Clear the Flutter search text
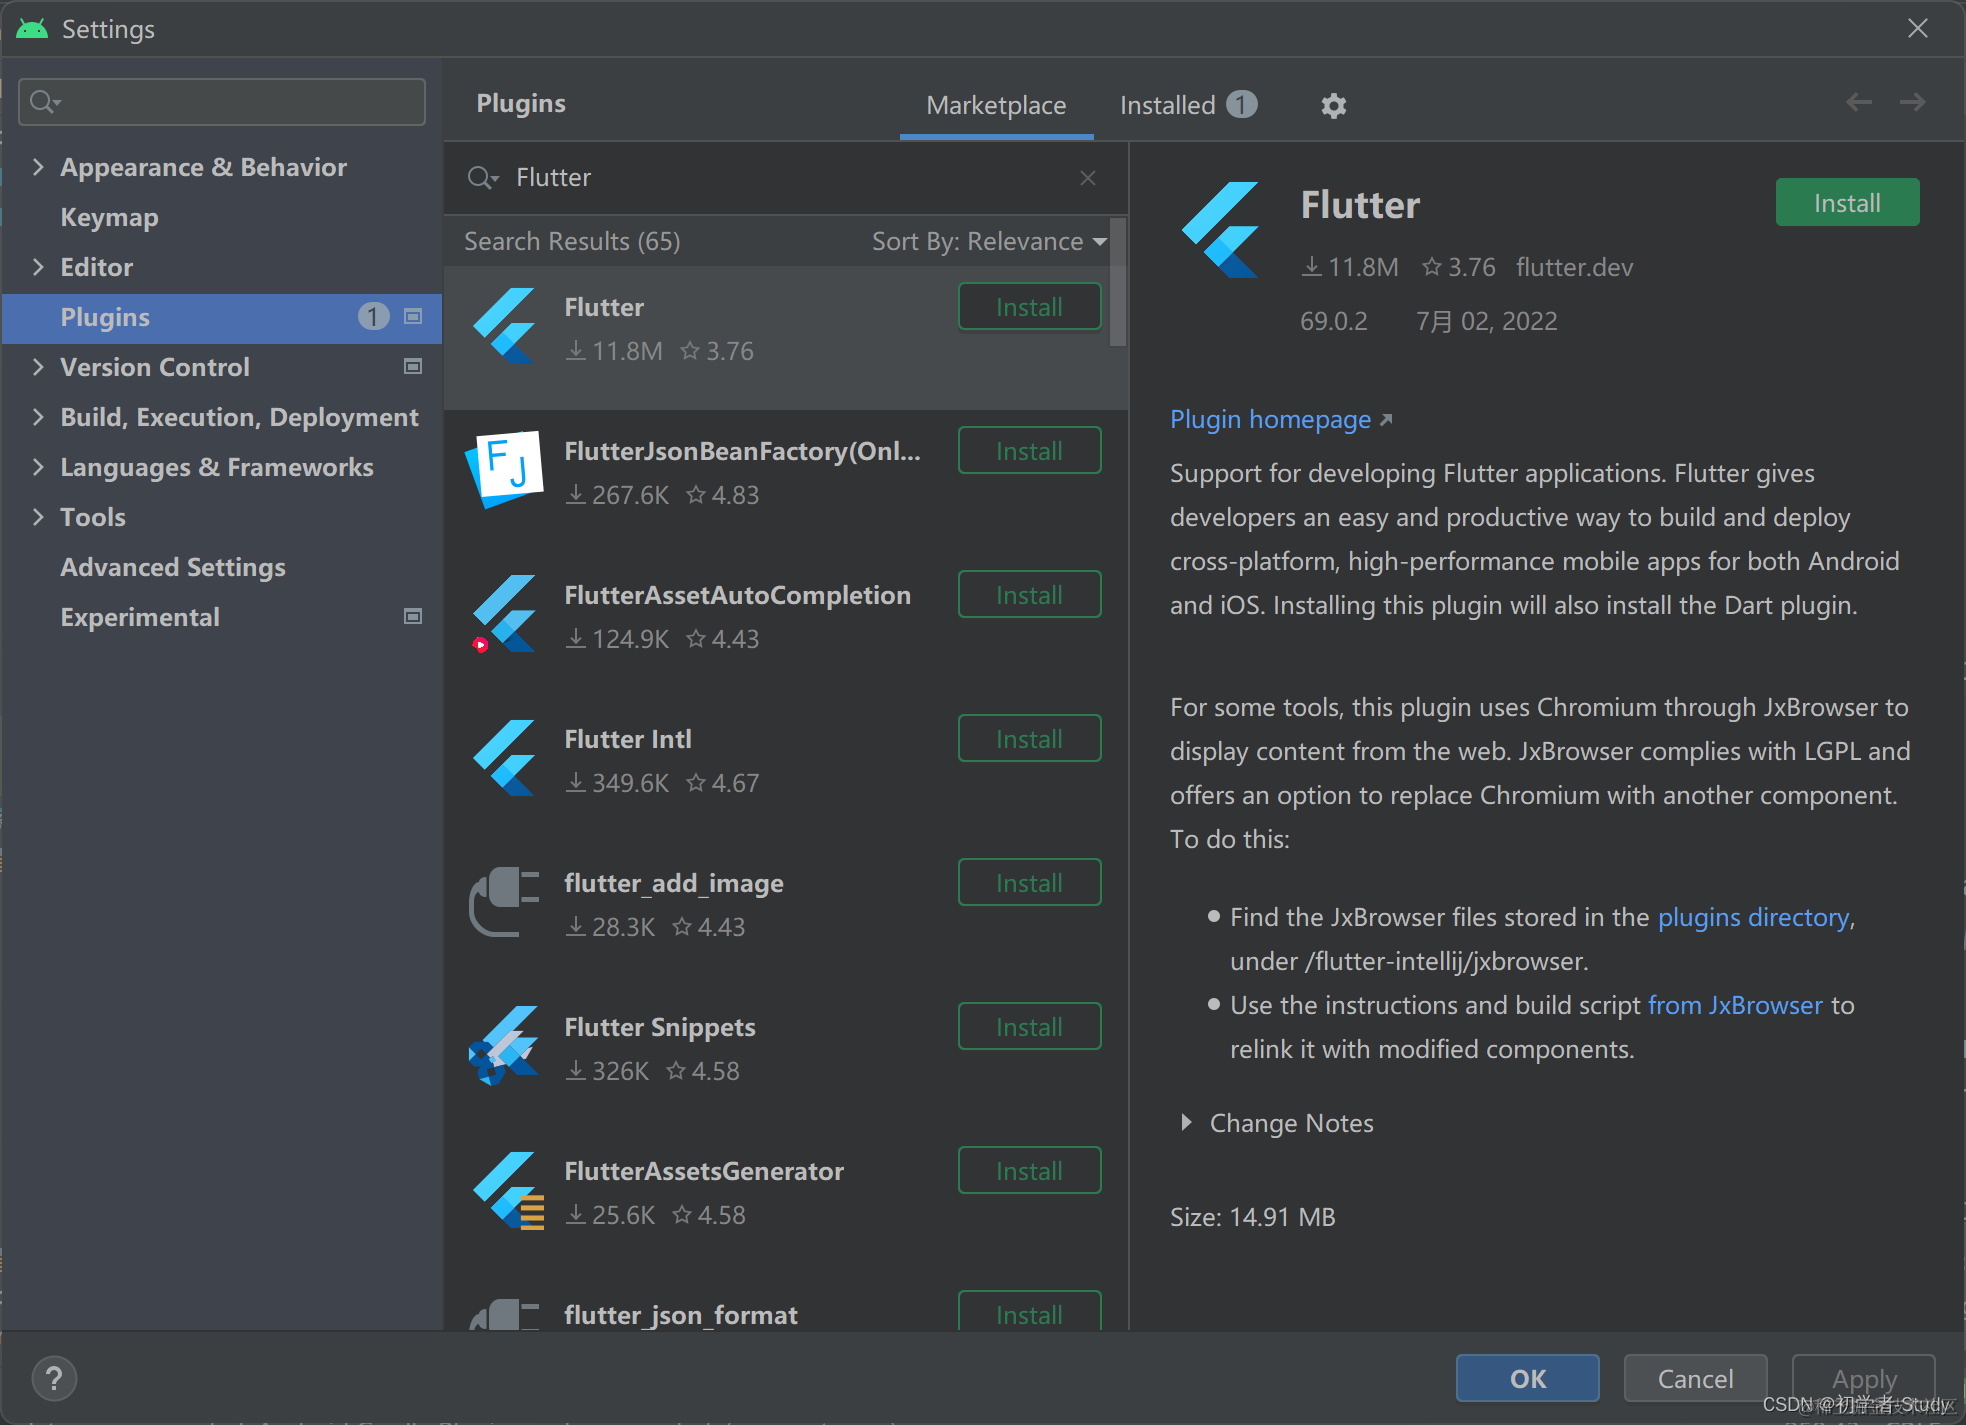 [x=1088, y=178]
